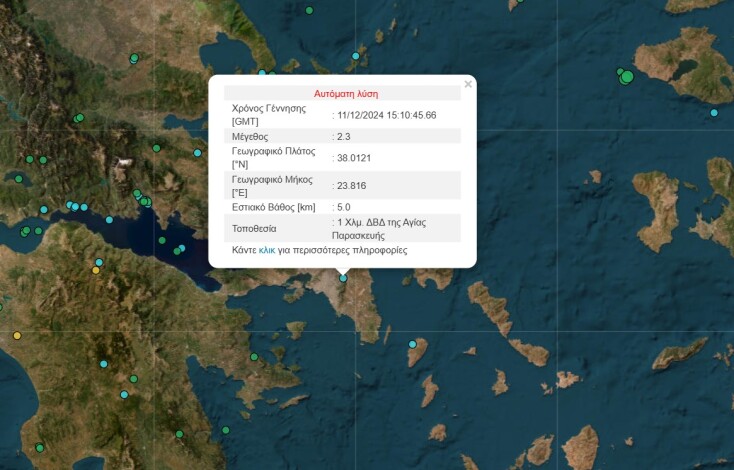The width and height of the screenshot is (734, 470).
Task: Select the cyan marker in the sea above the popup
Action: click(x=355, y=56)
